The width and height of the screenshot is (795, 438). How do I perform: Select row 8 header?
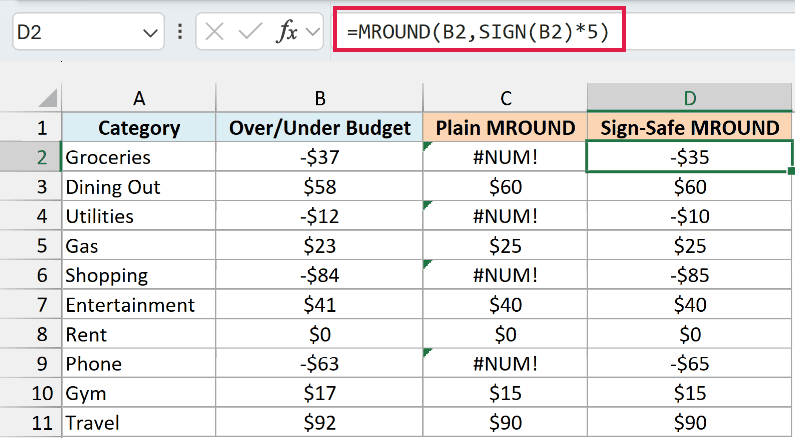coord(30,334)
